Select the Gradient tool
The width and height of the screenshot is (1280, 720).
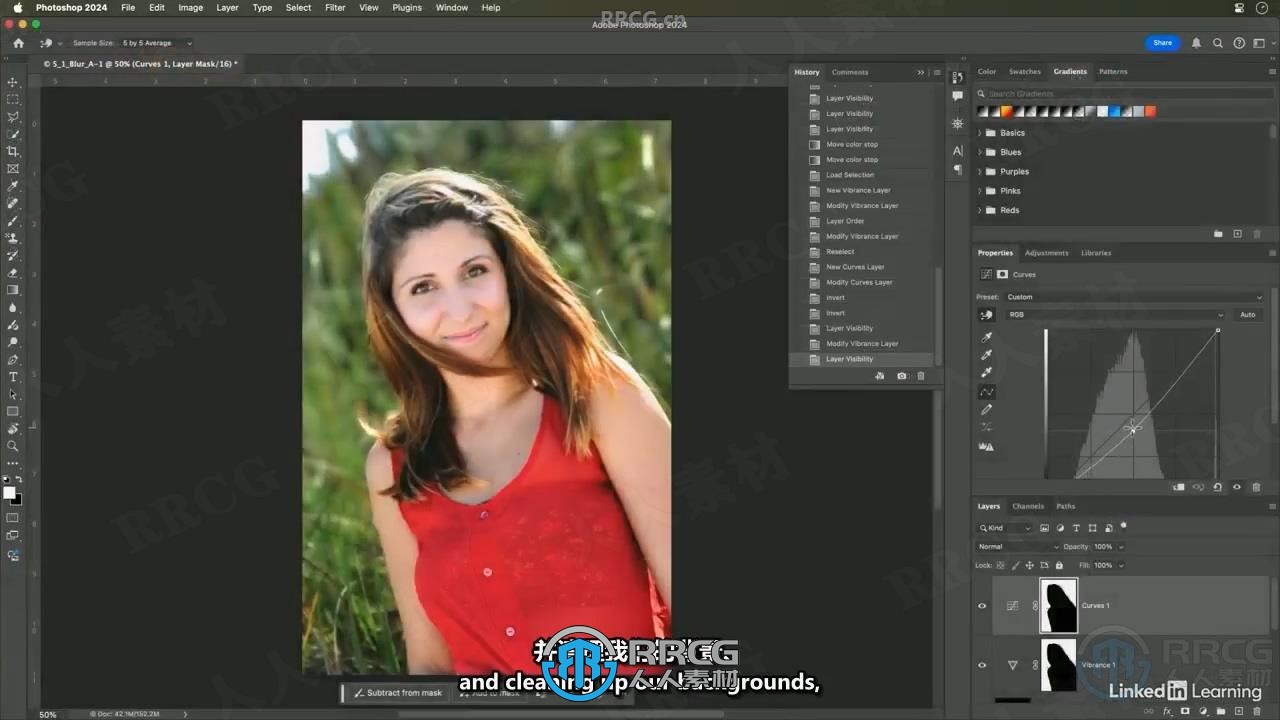pyautogui.click(x=13, y=290)
